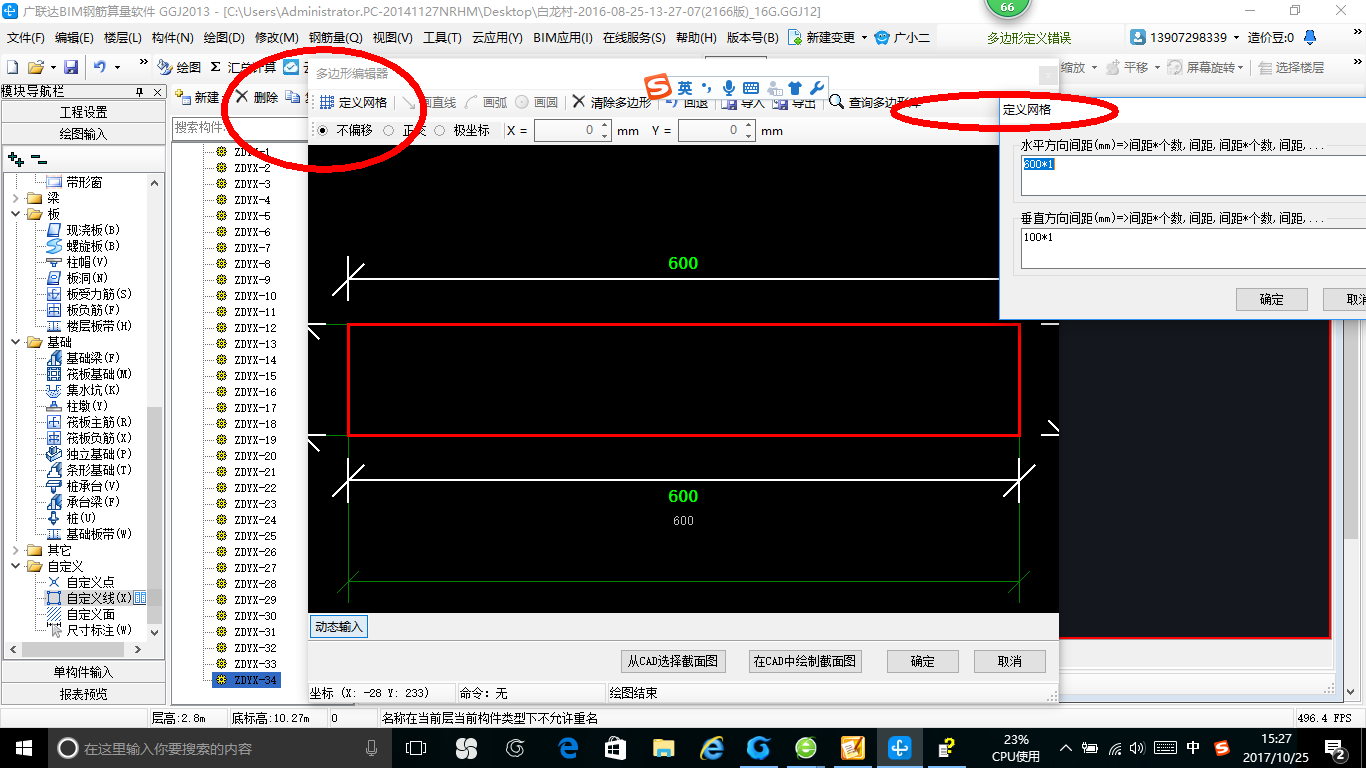Click the Undo arrow icon
This screenshot has width=1366, height=768.
(x=100, y=67)
